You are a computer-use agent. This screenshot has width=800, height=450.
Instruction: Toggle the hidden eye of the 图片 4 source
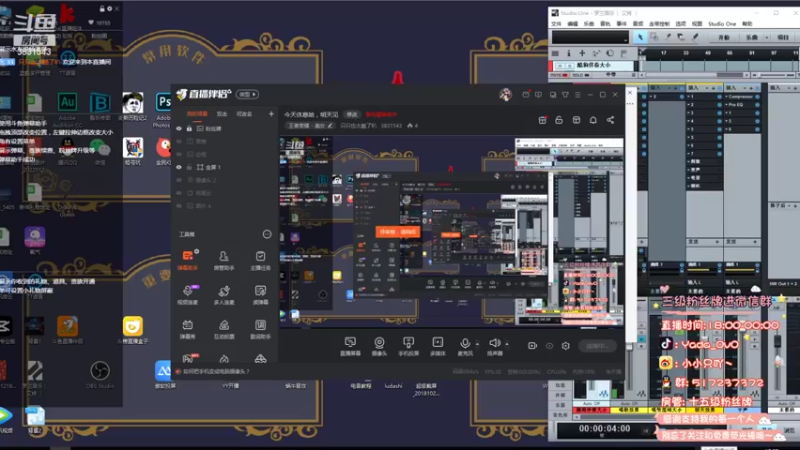click(179, 206)
